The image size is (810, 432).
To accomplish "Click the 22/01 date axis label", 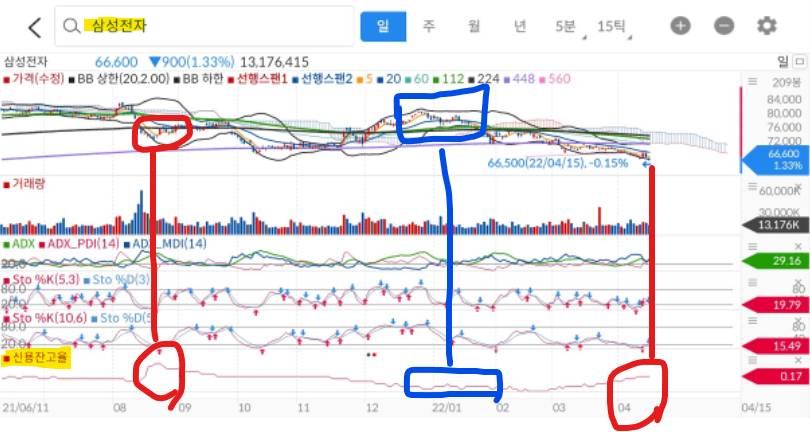I will tap(446, 408).
